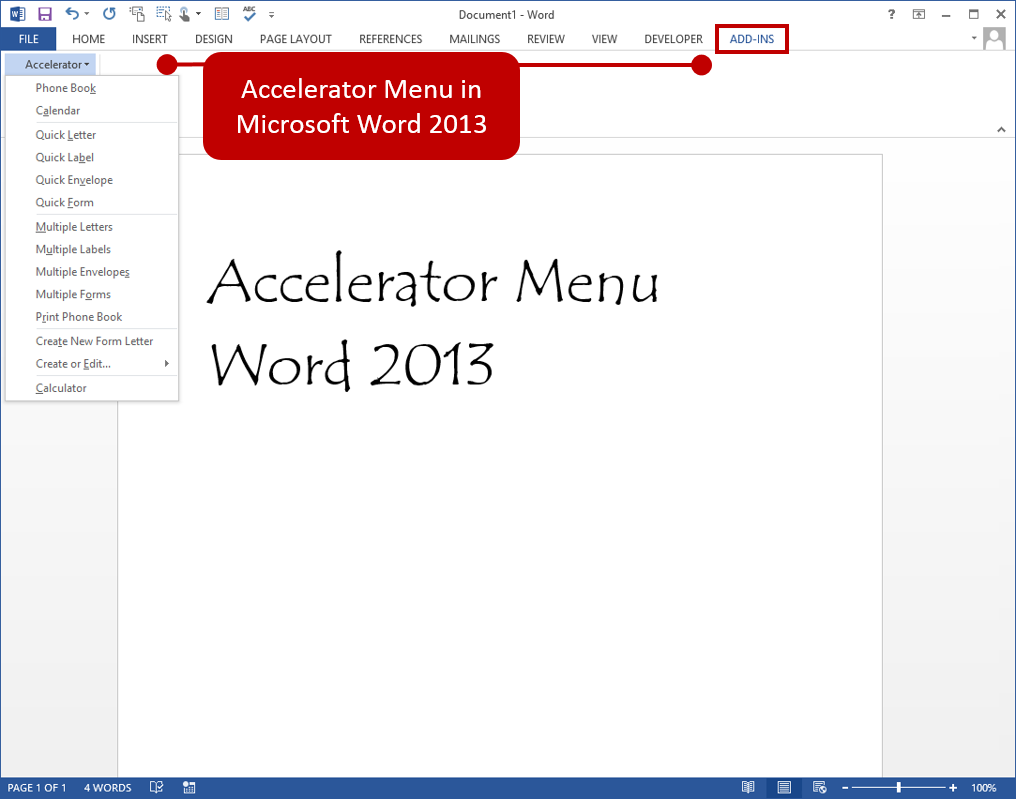The width and height of the screenshot is (1016, 799).
Task: Toggle the Touch/Mouse Mode hand icon
Action: tap(185, 14)
